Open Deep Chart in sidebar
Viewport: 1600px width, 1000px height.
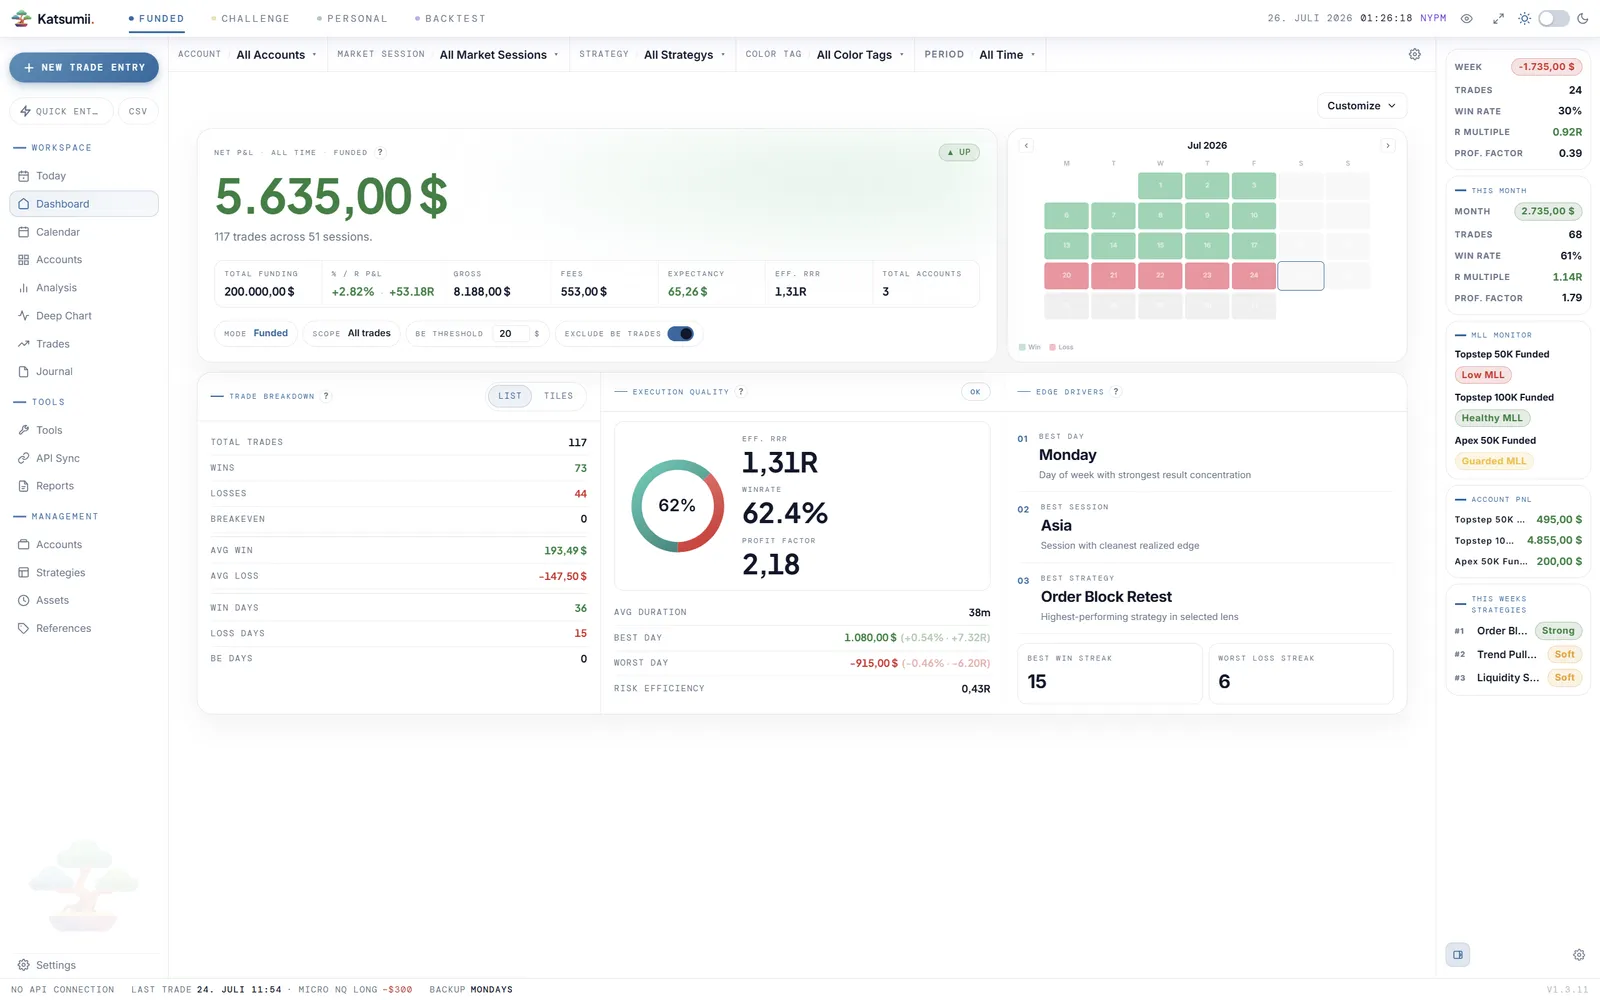[x=84, y=316]
